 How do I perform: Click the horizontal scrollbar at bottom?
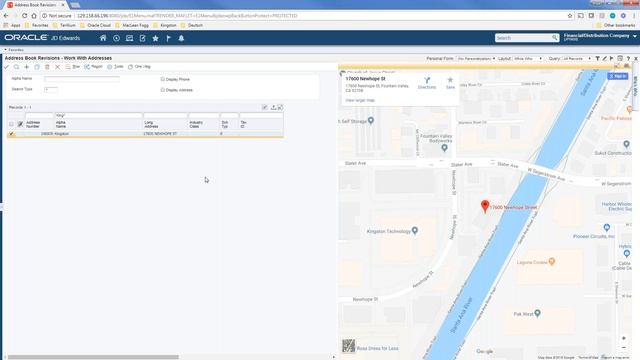pyautogui.click(x=93, y=357)
